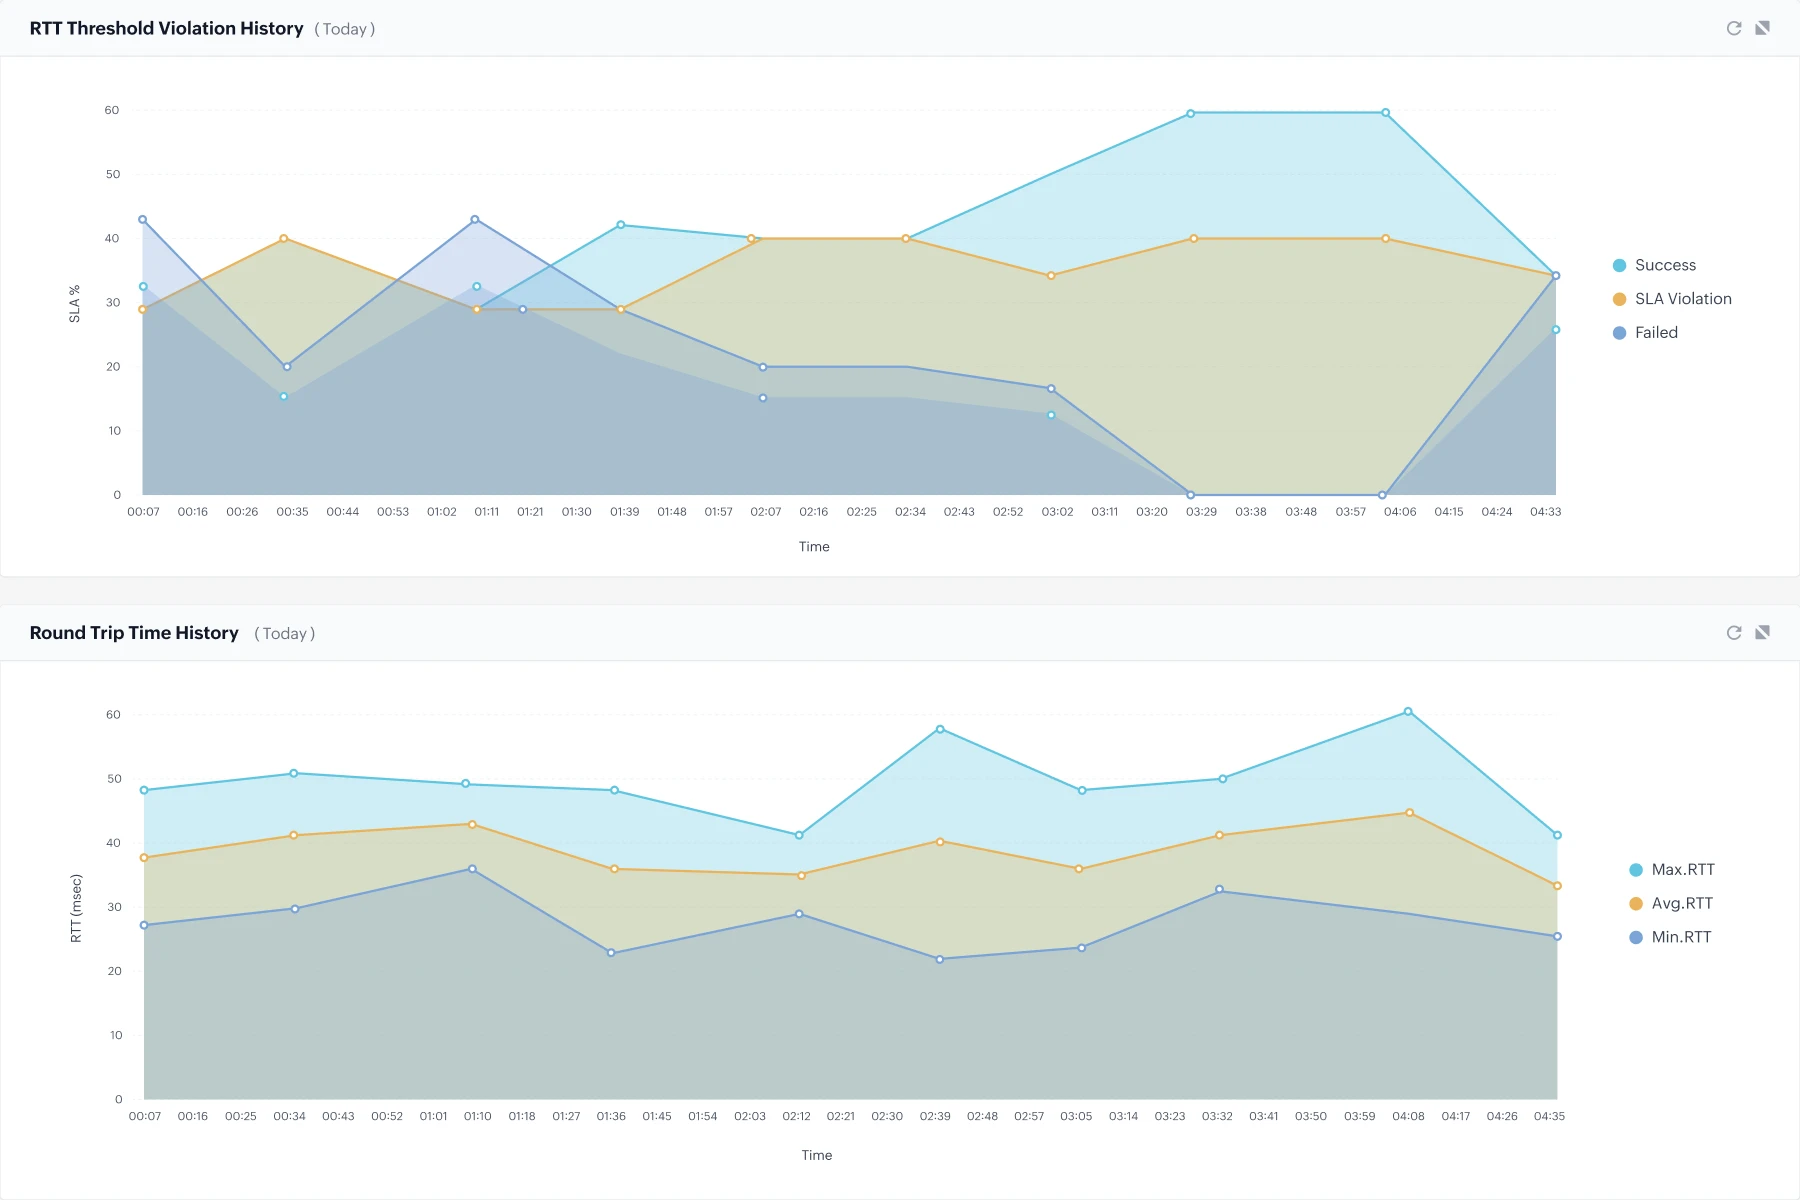Click the Failed zero point at 03:29

(x=1190, y=495)
